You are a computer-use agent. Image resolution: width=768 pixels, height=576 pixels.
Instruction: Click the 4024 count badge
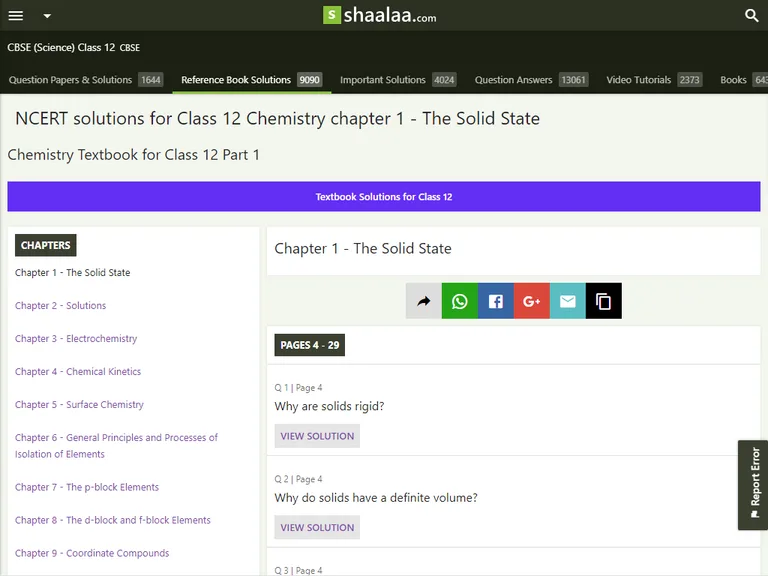pyautogui.click(x=444, y=80)
